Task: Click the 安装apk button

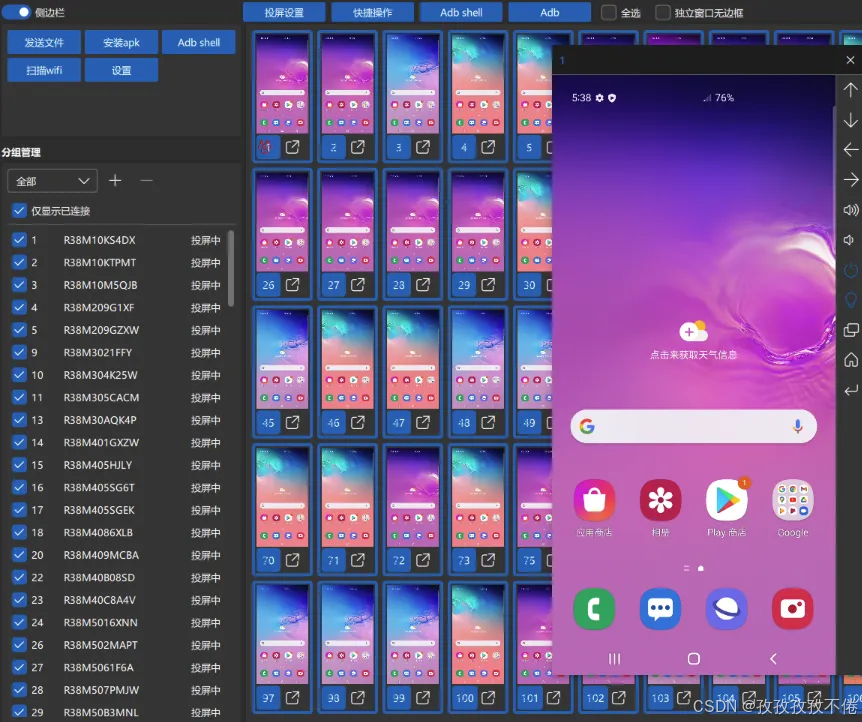Action: tap(121, 42)
